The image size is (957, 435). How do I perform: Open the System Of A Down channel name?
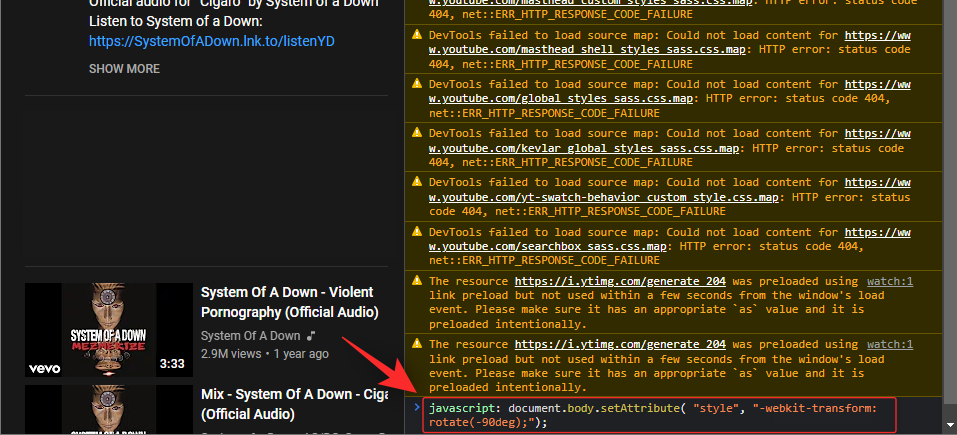click(251, 336)
